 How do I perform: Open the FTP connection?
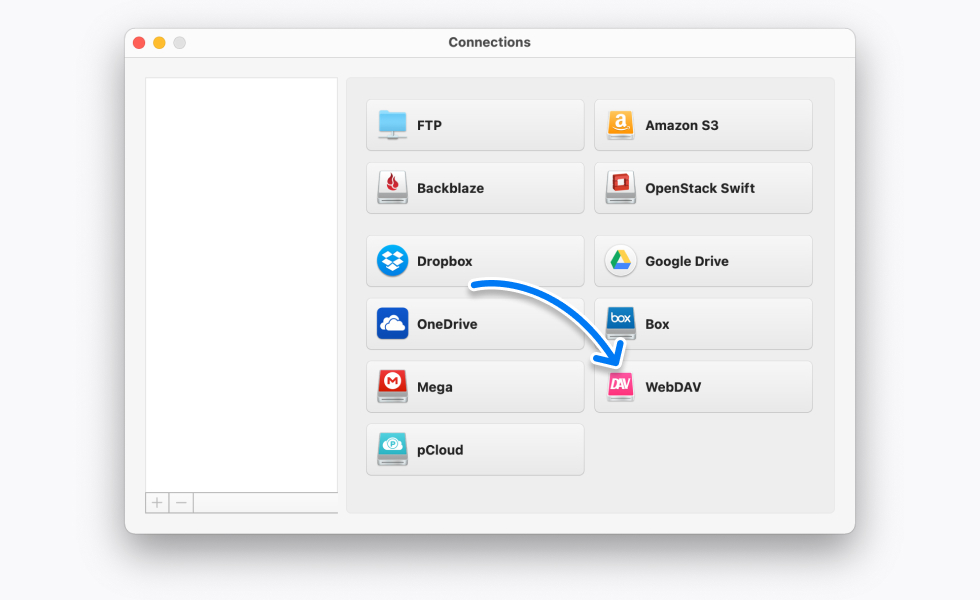tap(475, 124)
